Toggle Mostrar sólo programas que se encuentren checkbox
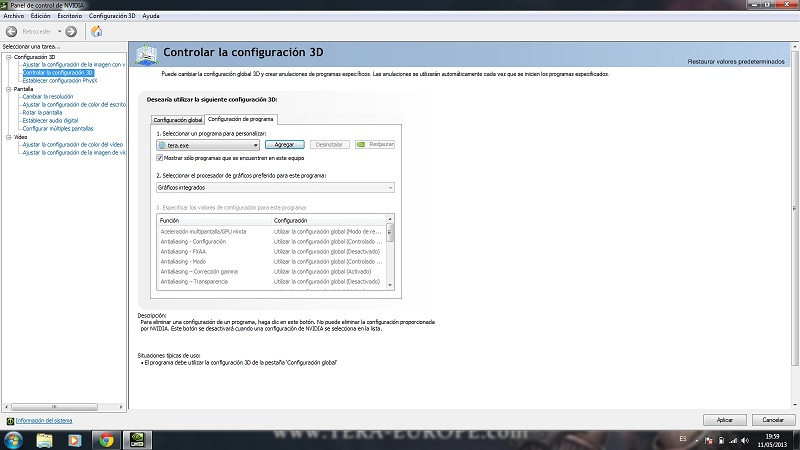The width and height of the screenshot is (800, 450). click(x=160, y=158)
